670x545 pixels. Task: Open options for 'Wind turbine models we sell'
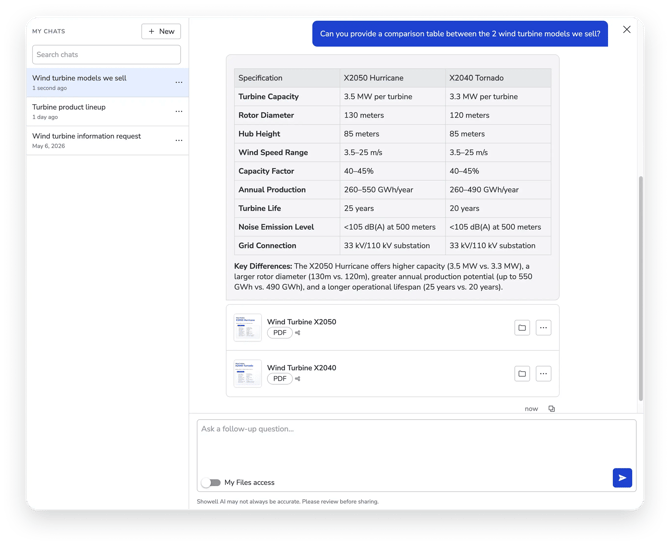179,82
